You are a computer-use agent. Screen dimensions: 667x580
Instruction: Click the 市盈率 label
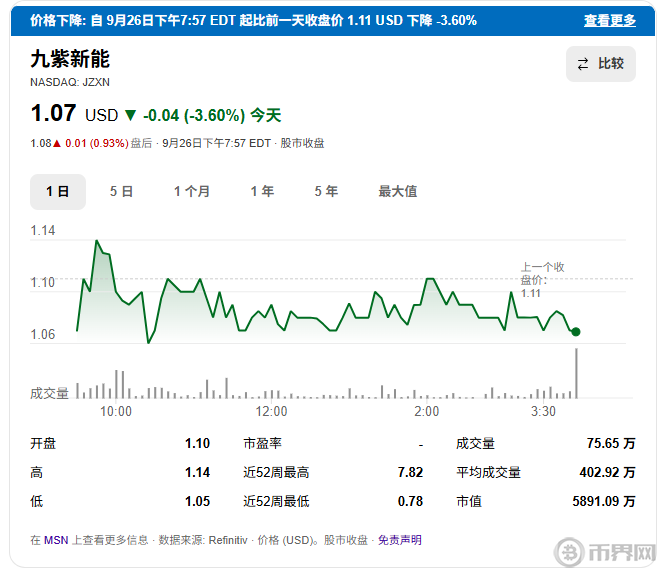click(262, 443)
